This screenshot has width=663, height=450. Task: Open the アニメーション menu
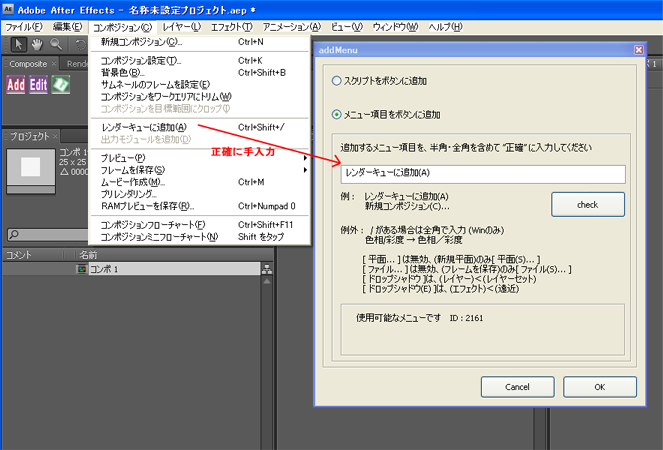coord(292,27)
